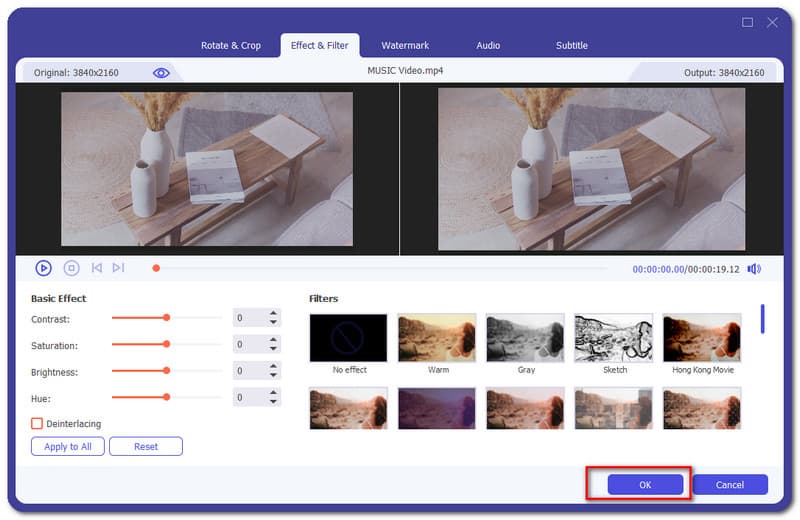
Task: Select the Effect & Filter tab
Action: tap(319, 45)
